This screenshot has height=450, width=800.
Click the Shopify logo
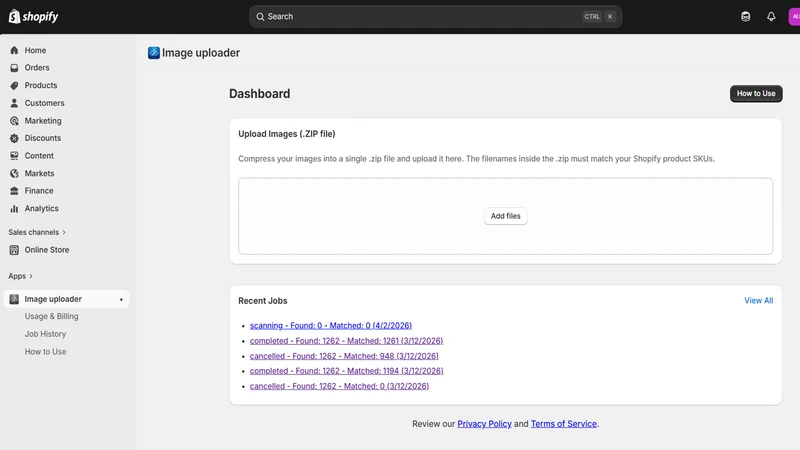tap(33, 16)
